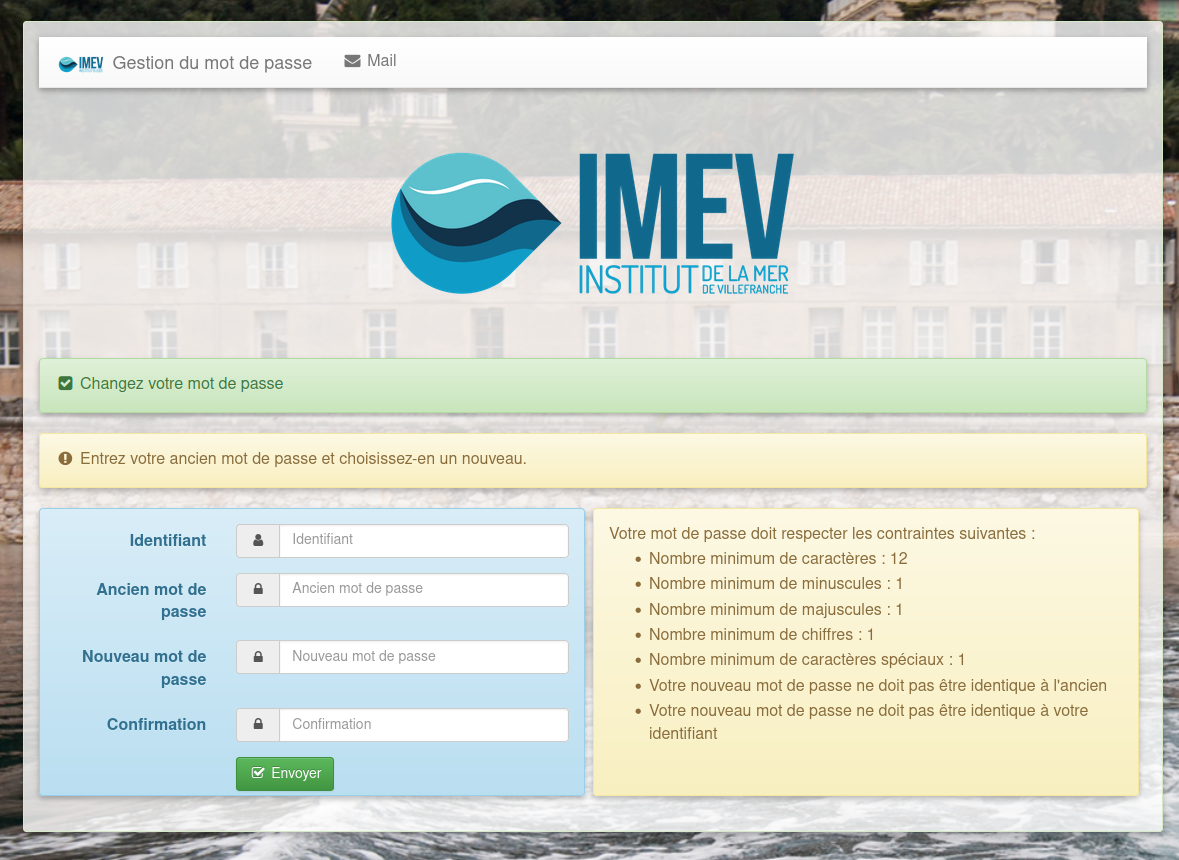The height and width of the screenshot is (860, 1179).
Task: Click 'Nombre minimum de chiffres : 1' rule
Action: click(x=762, y=634)
